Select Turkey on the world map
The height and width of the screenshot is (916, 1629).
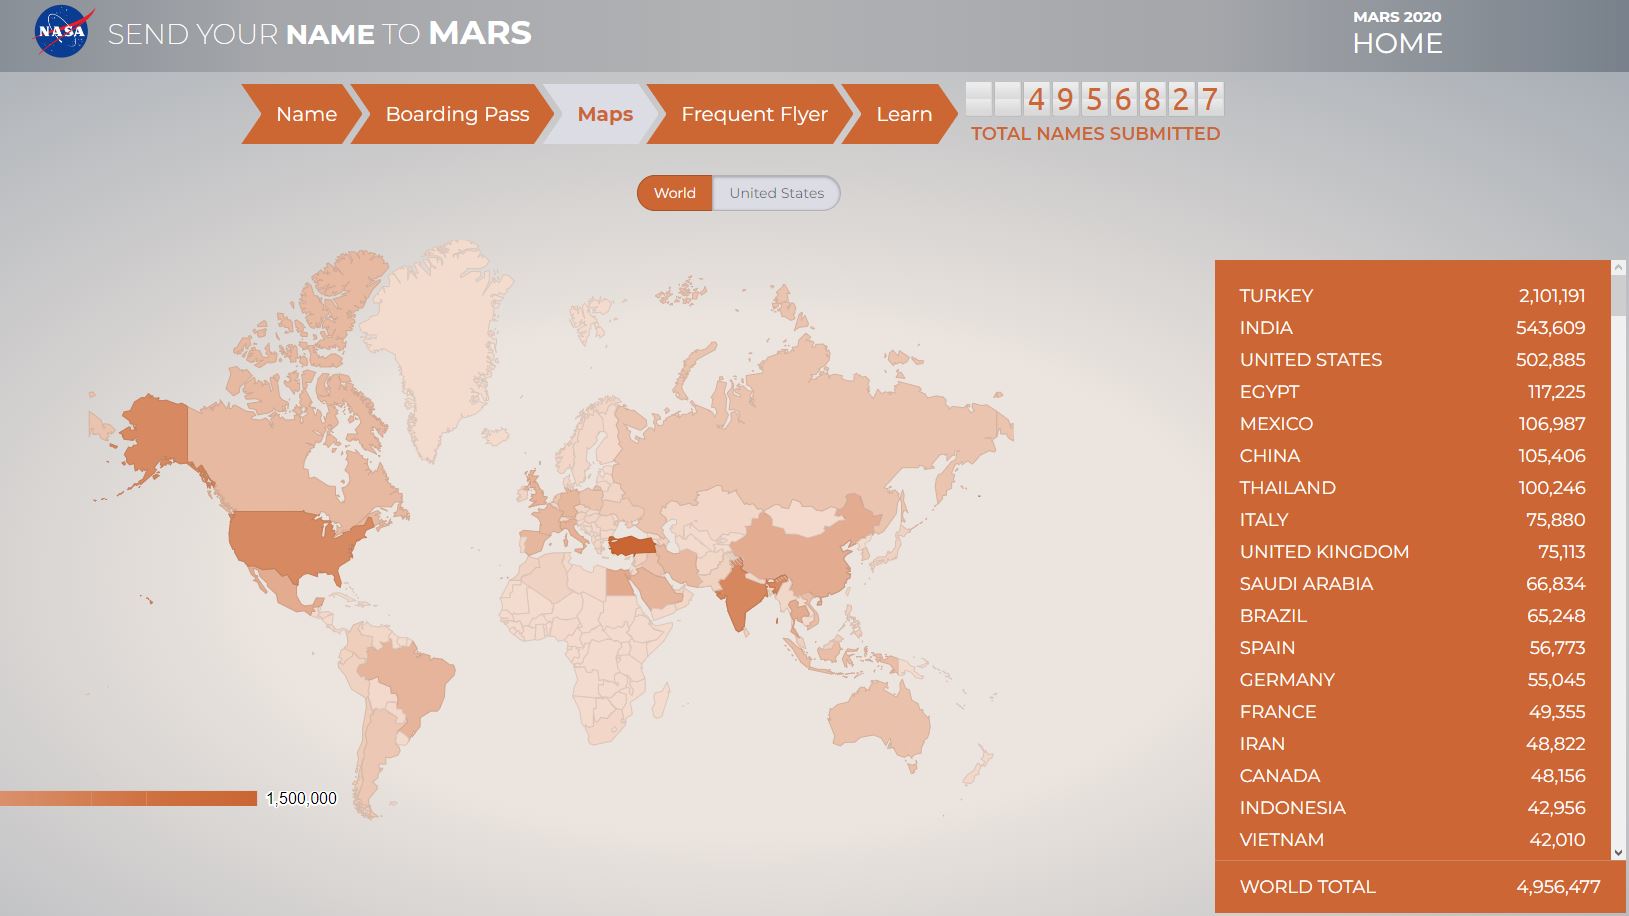coord(634,545)
